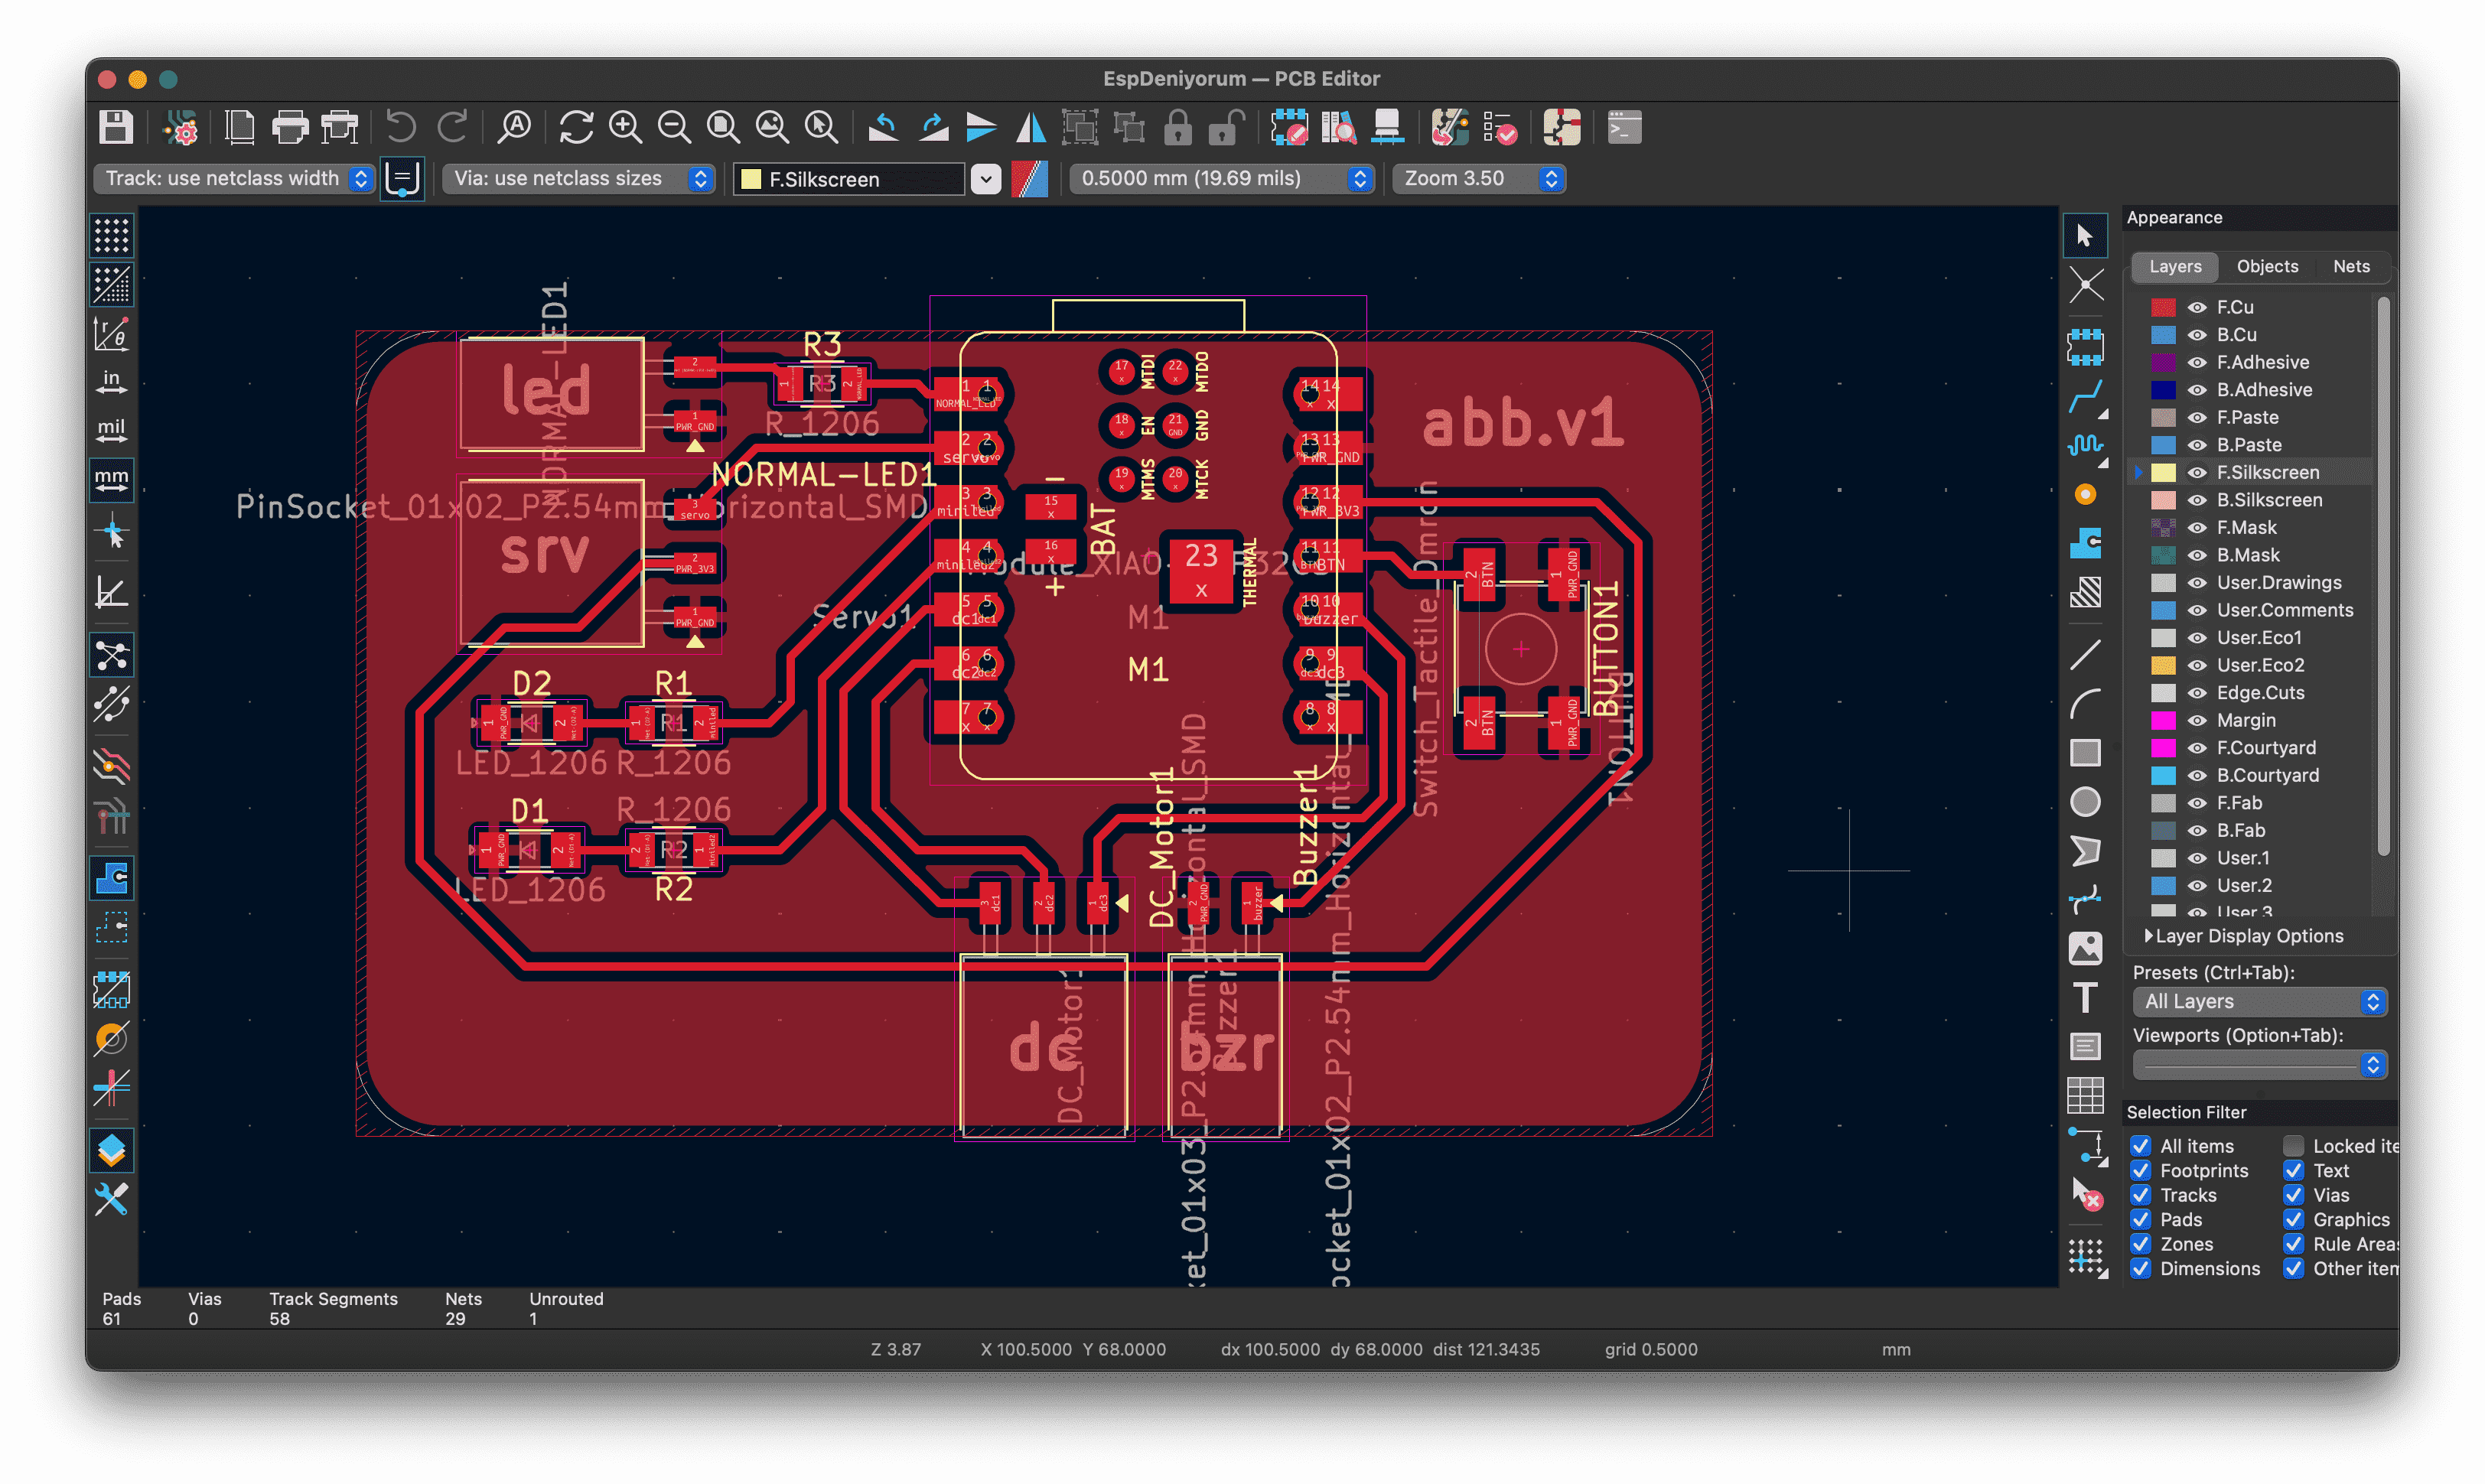The width and height of the screenshot is (2485, 1484).
Task: Select the Route Tracks tool
Action: click(2085, 397)
